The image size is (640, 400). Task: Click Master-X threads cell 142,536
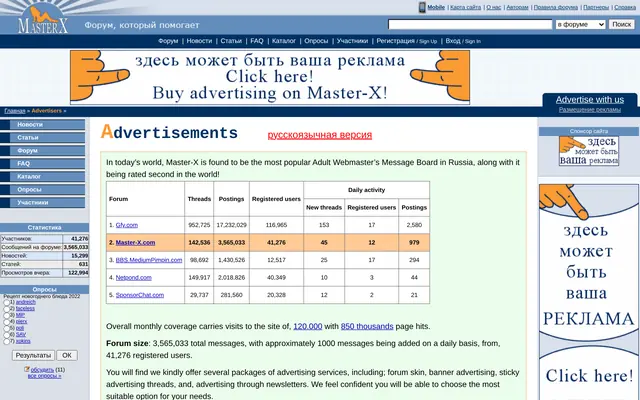pos(199,242)
